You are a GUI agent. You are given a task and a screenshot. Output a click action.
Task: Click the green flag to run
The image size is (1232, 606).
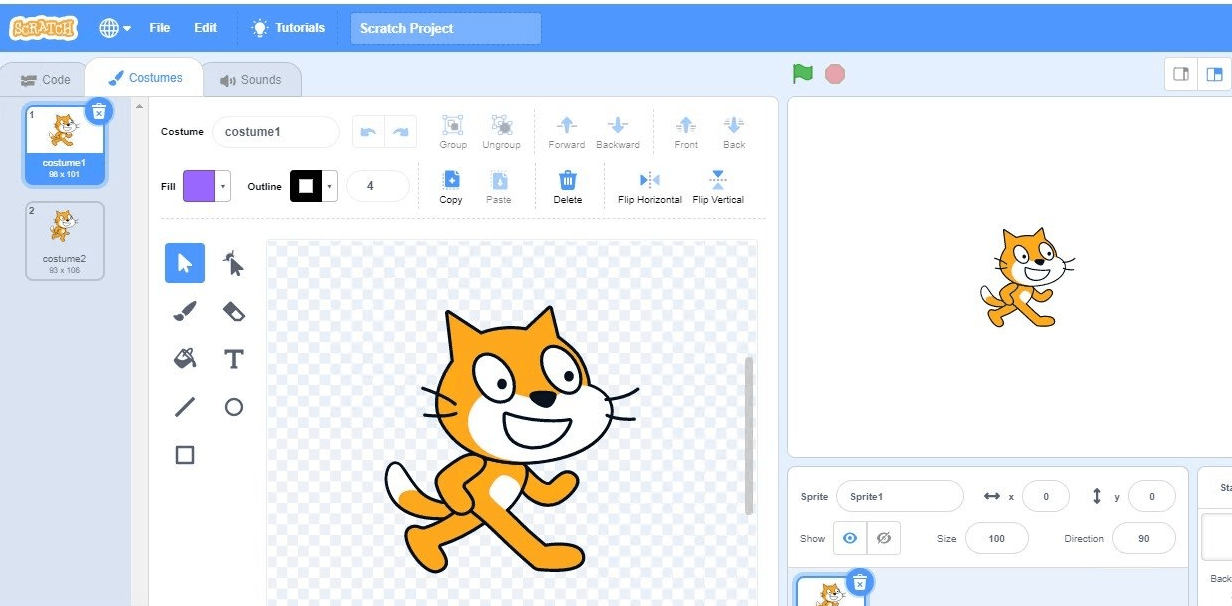[802, 74]
